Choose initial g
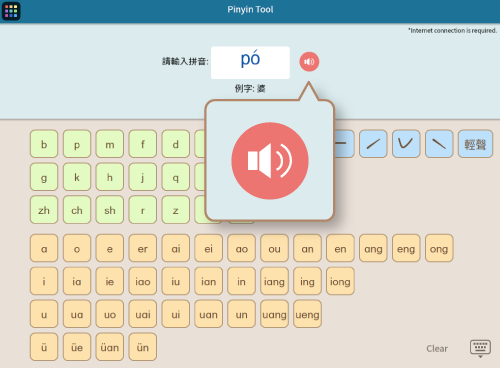Viewport: 500px width, 368px height. 44,177
